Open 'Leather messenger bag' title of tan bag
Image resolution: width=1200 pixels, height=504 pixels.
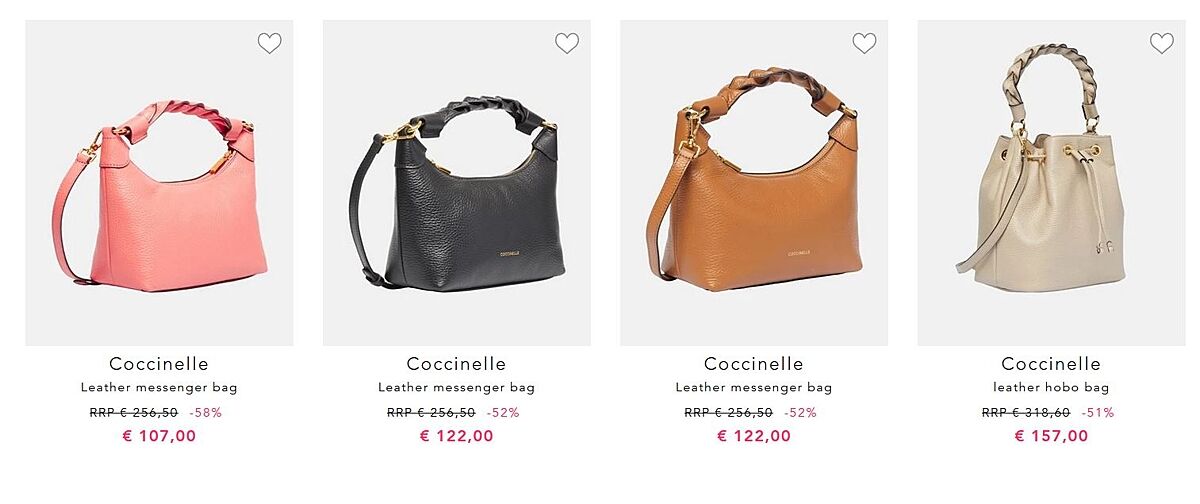click(x=754, y=388)
